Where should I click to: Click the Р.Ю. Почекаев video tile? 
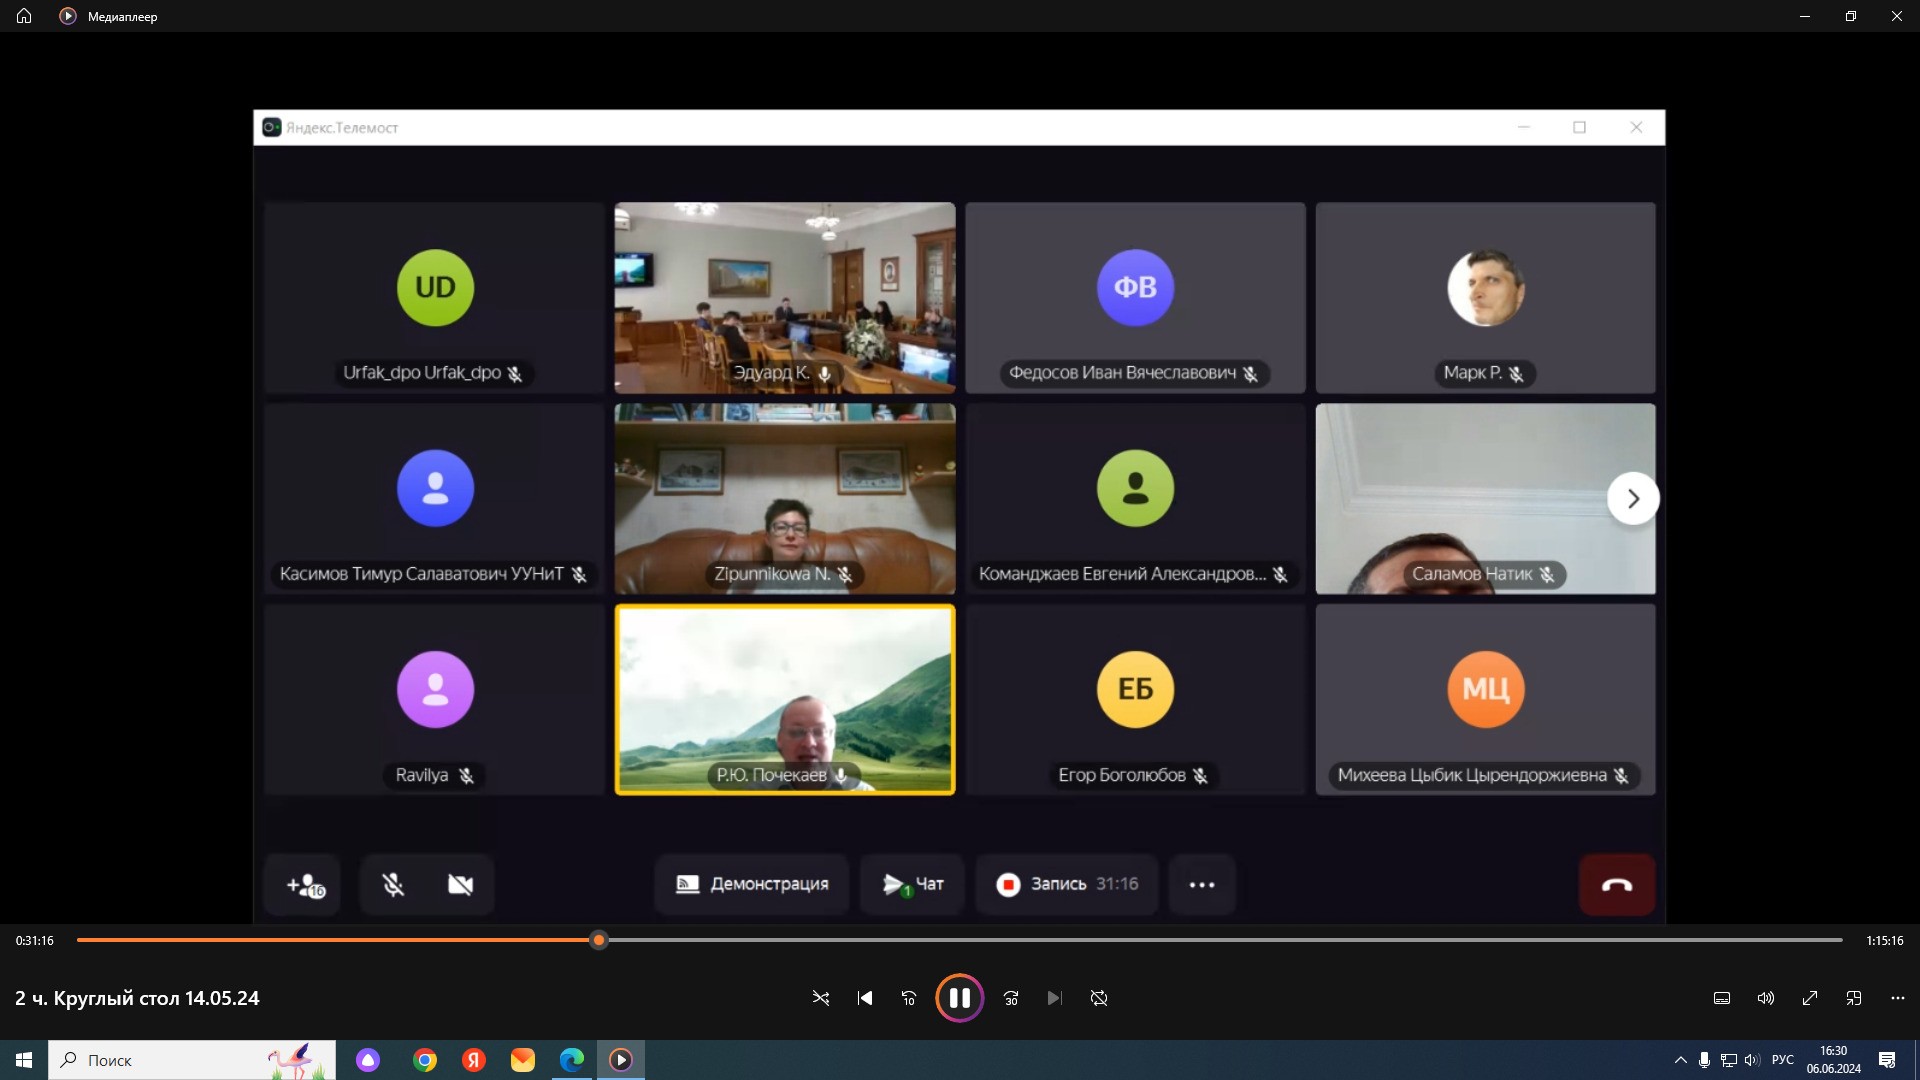click(x=785, y=700)
